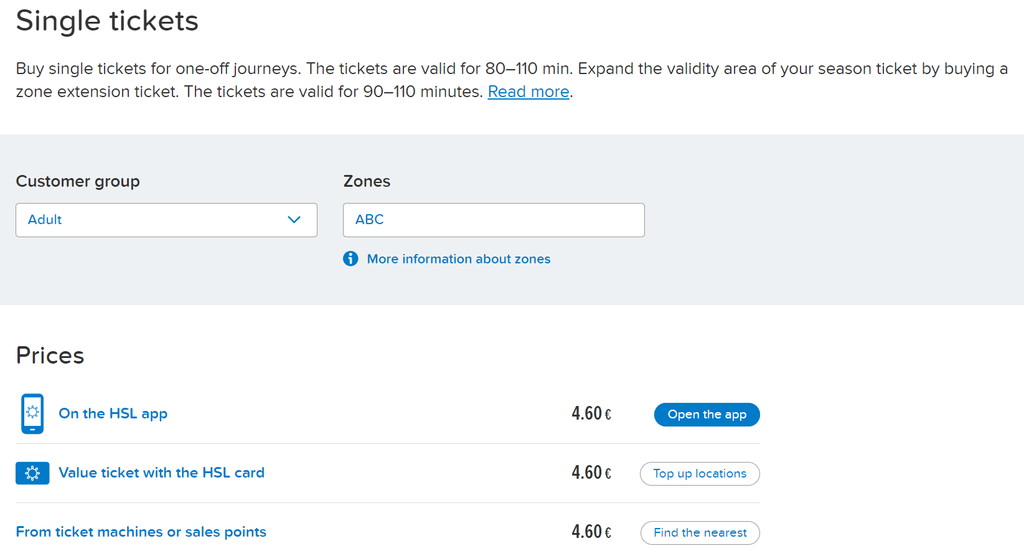
Task: Click the Zones label above the field
Action: point(366,181)
